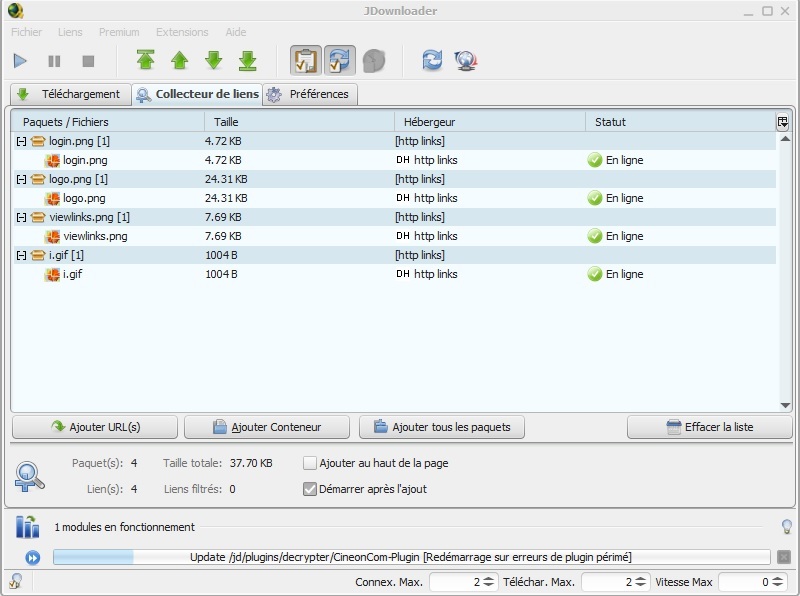Switch to the Téléchargement tab

coord(70,94)
